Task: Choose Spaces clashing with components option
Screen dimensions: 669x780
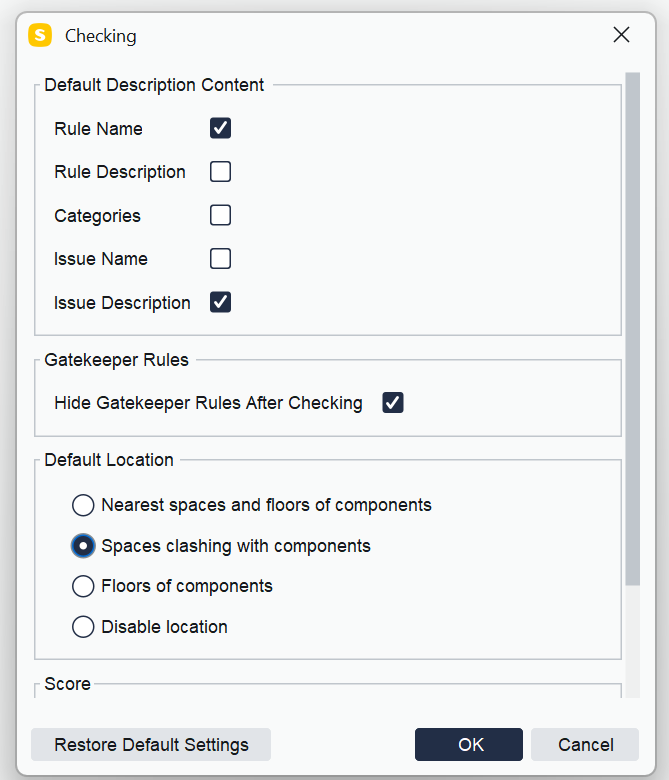Action: click(83, 546)
